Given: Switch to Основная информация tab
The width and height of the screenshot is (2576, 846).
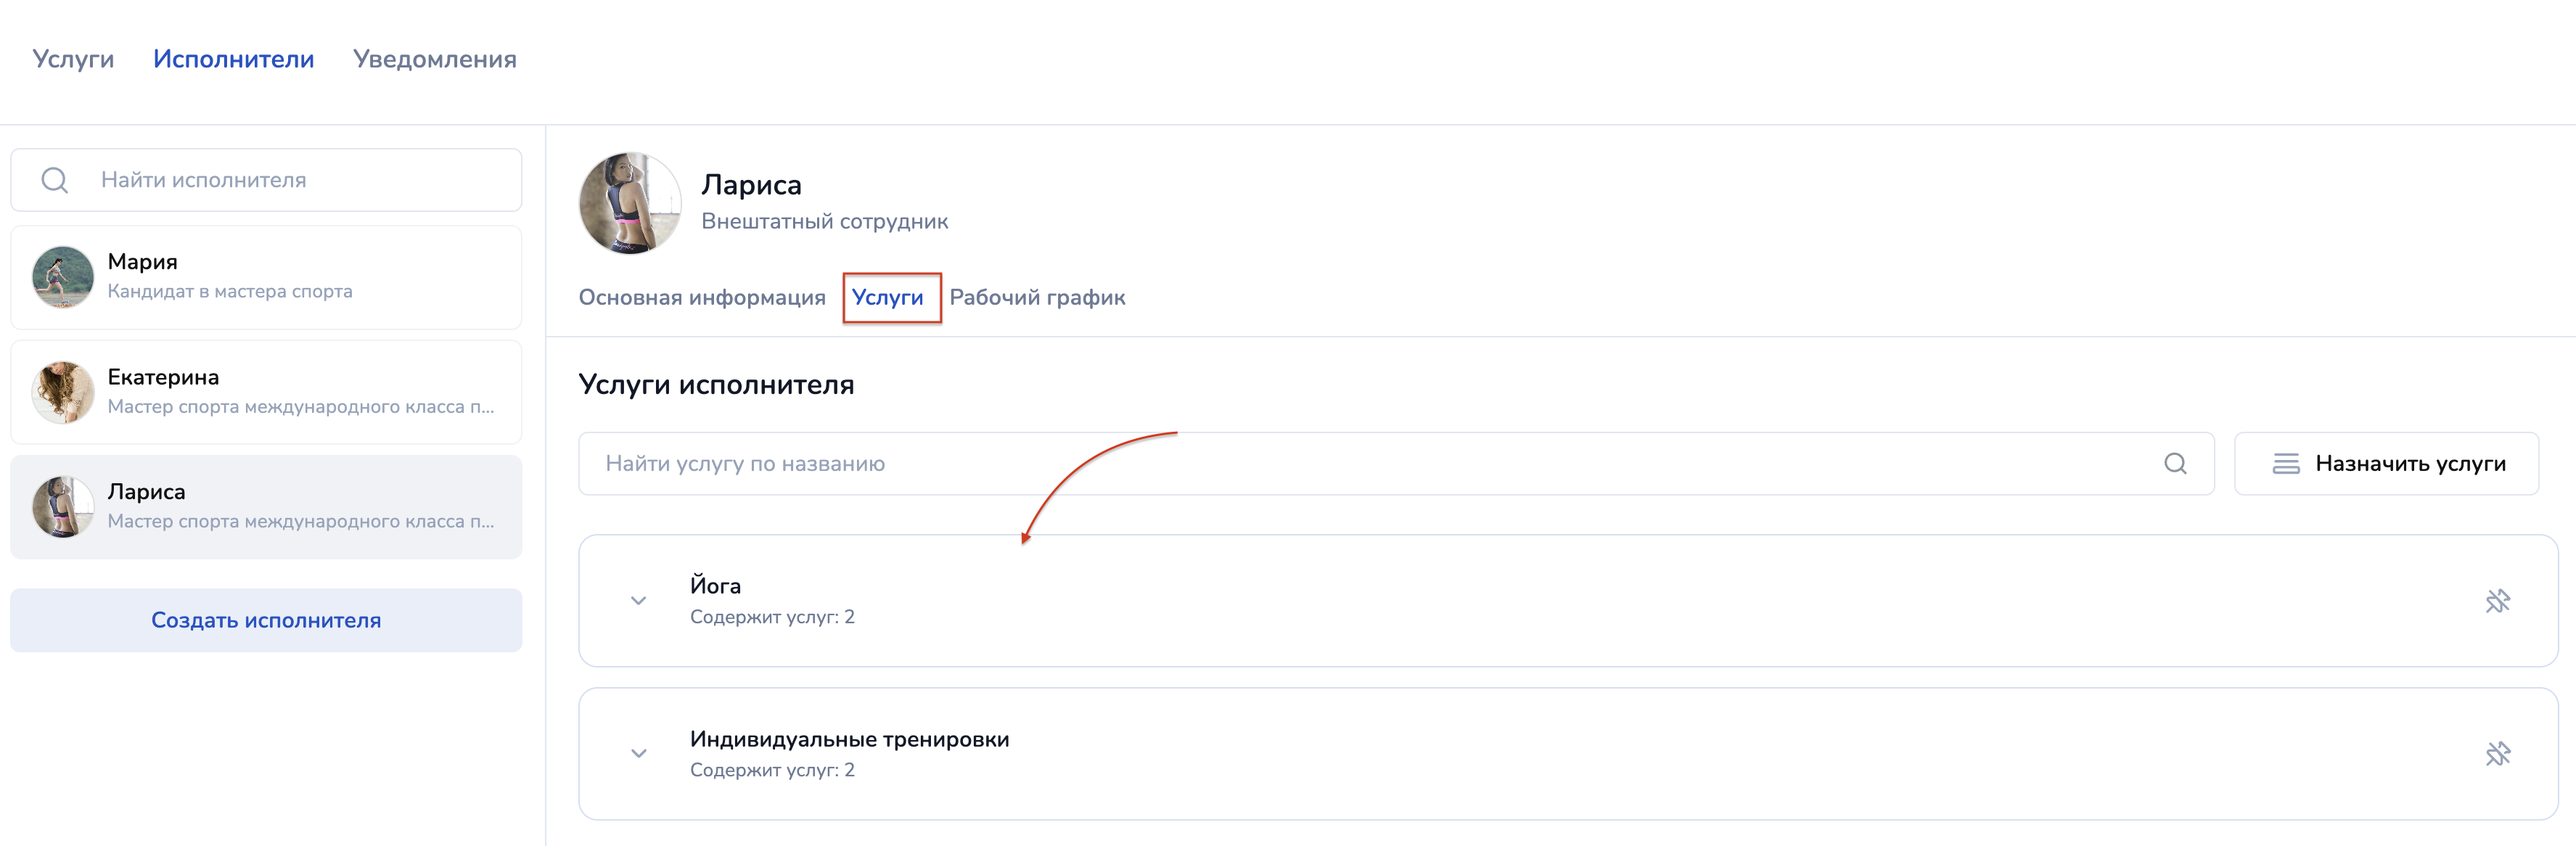Looking at the screenshot, I should [x=701, y=298].
